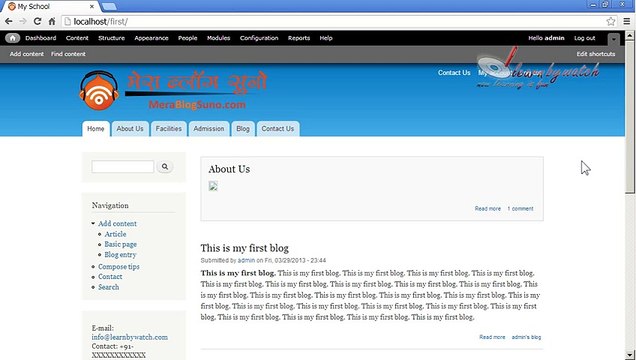This screenshot has width=636, height=360.
Task: Click Read more under About Us
Action: [x=488, y=209]
